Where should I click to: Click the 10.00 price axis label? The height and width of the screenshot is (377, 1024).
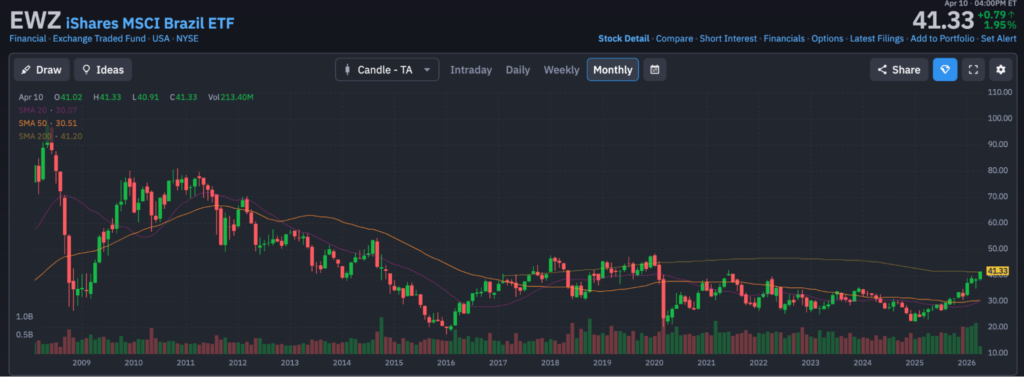click(x=999, y=352)
